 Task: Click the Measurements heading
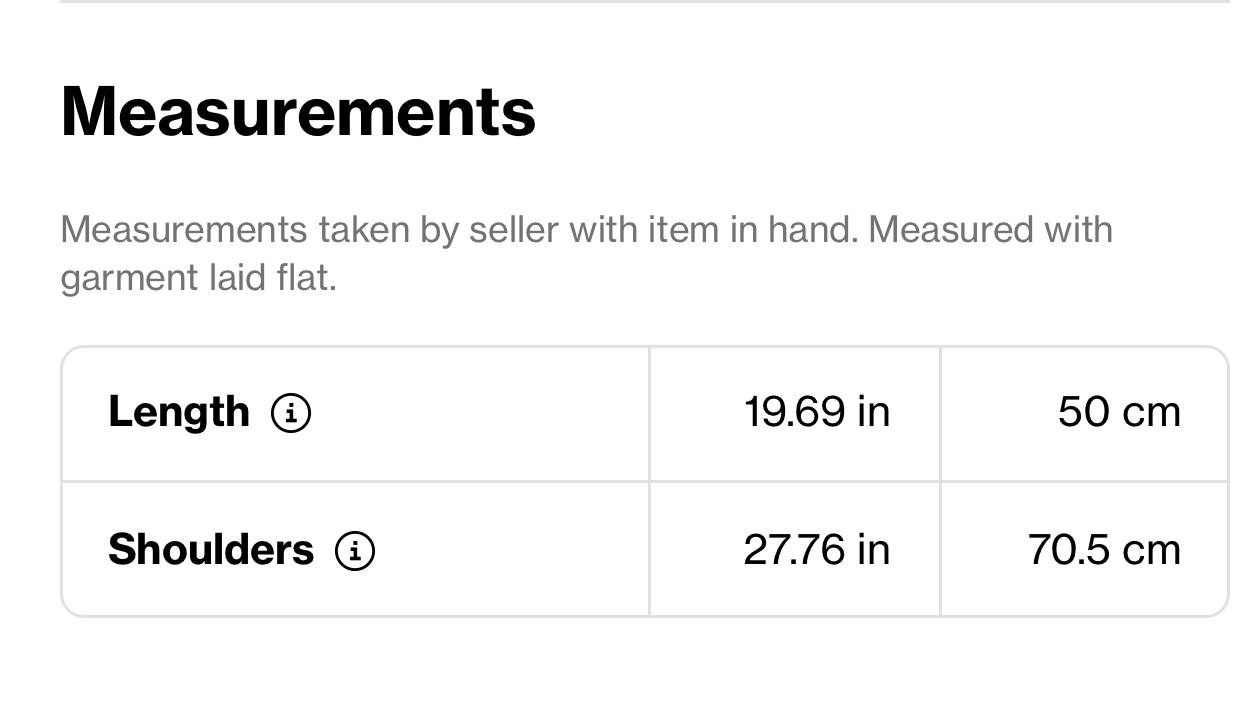point(298,110)
